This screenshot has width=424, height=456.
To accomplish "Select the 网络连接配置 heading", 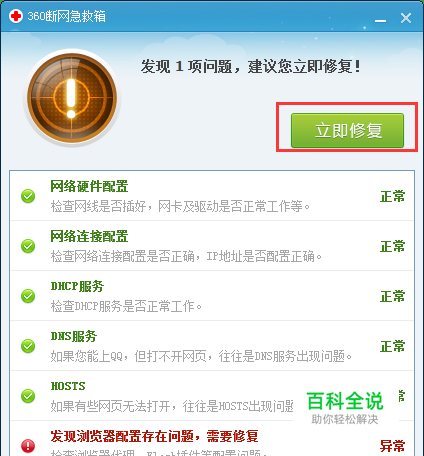I will coord(89,236).
